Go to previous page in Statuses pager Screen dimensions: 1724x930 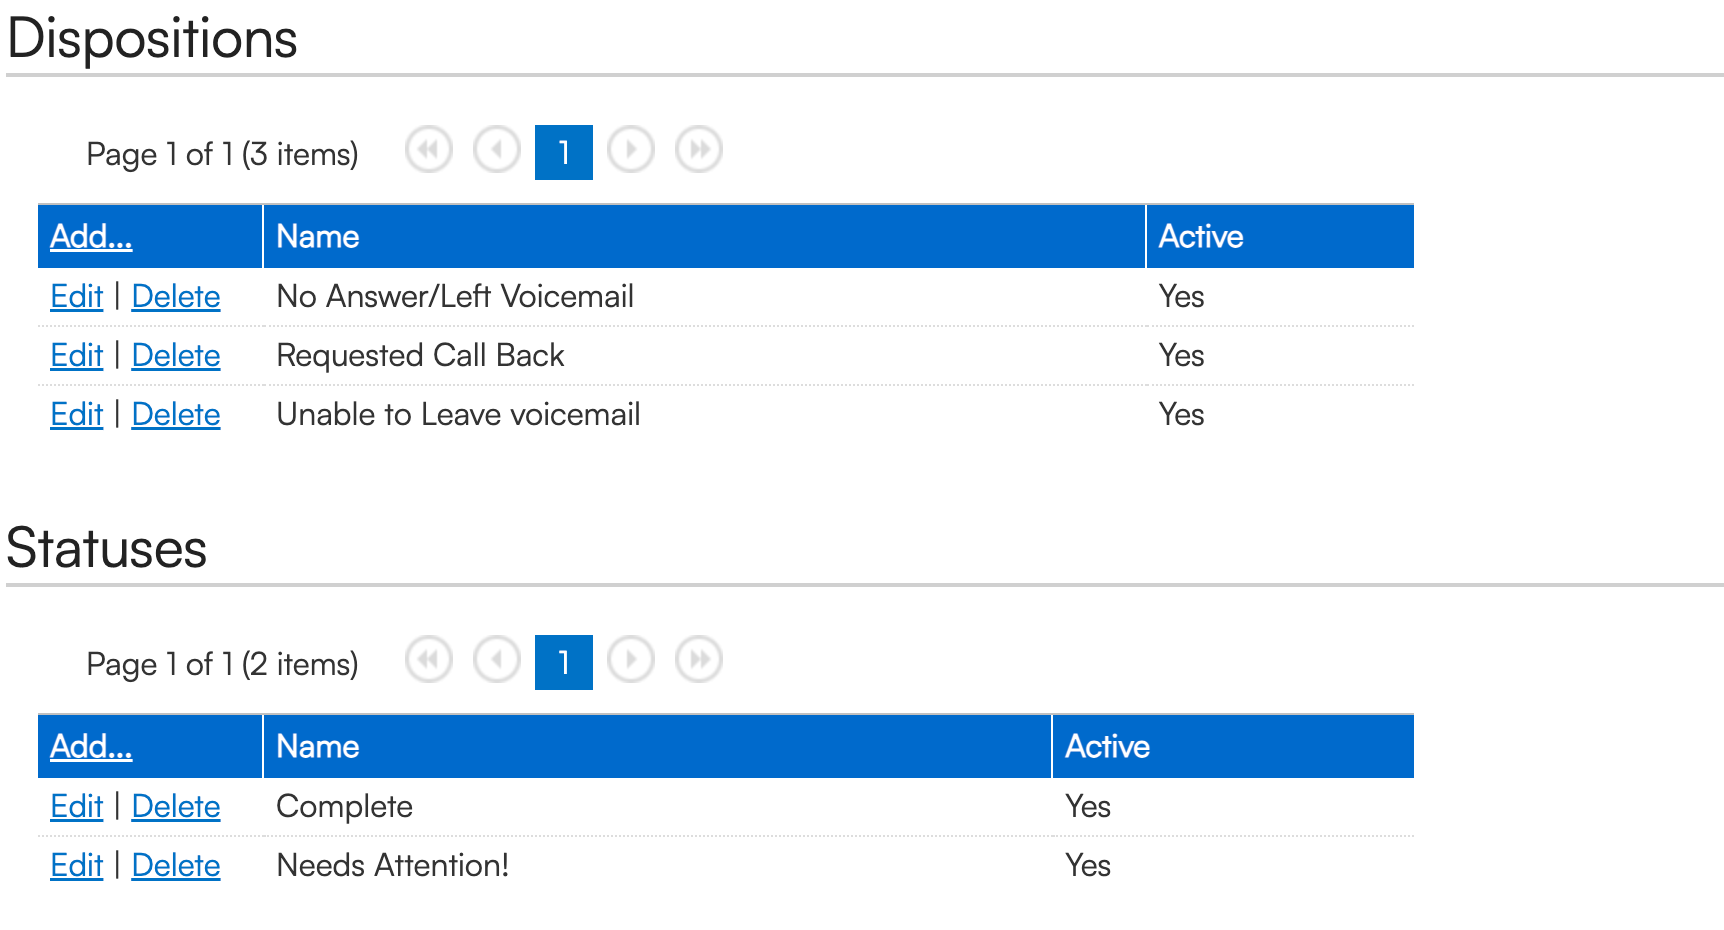(497, 661)
